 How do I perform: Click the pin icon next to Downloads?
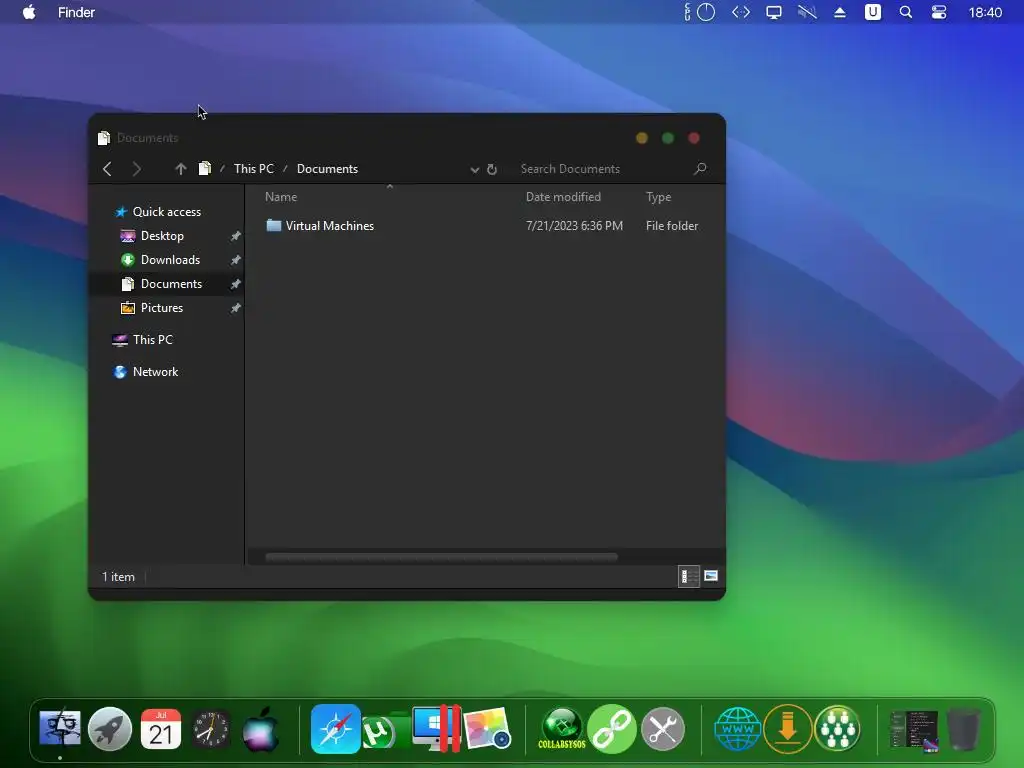[236, 260]
